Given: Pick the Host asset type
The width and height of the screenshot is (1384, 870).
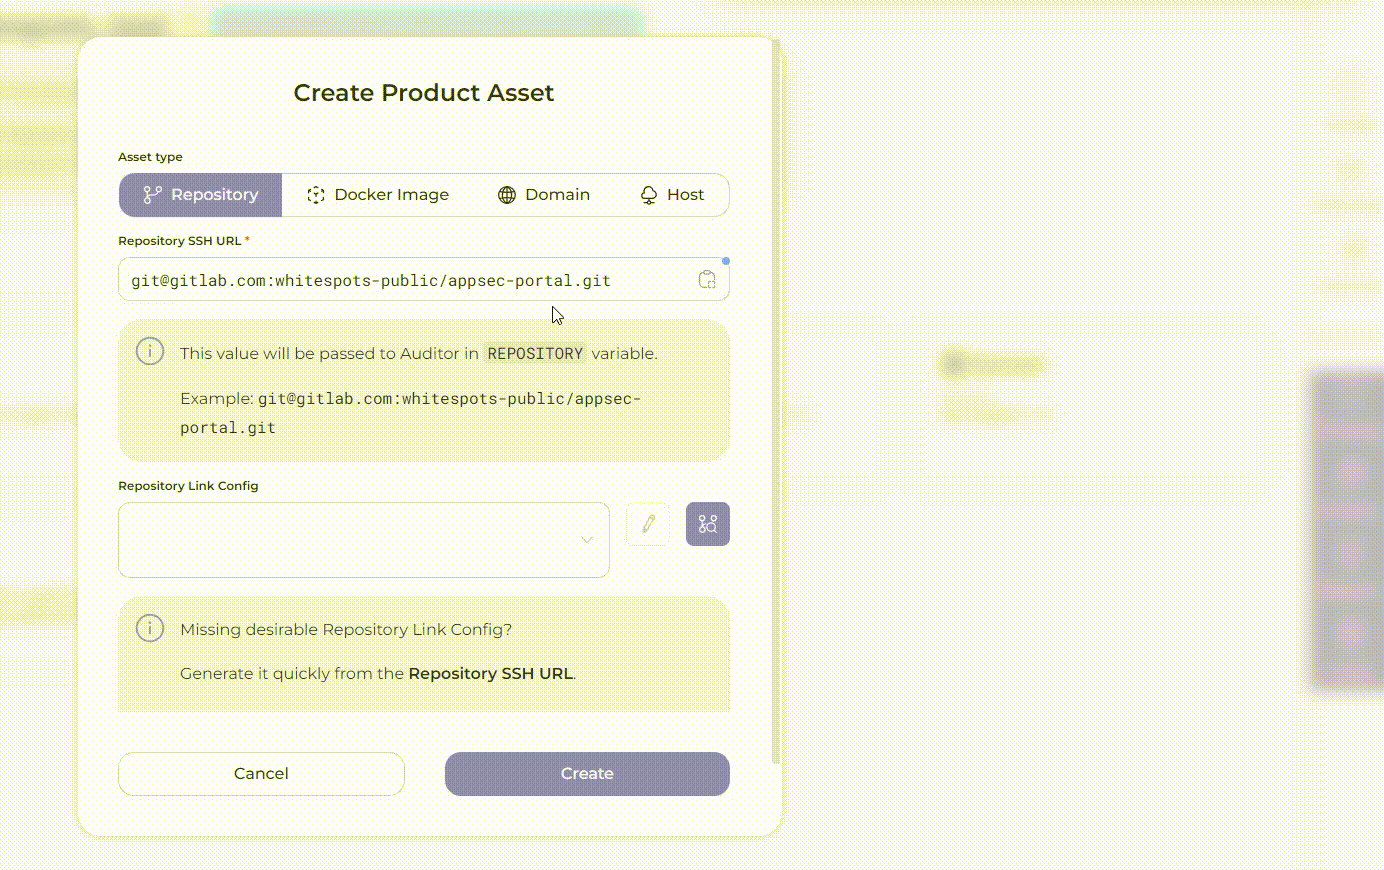Looking at the screenshot, I should pyautogui.click(x=672, y=195).
